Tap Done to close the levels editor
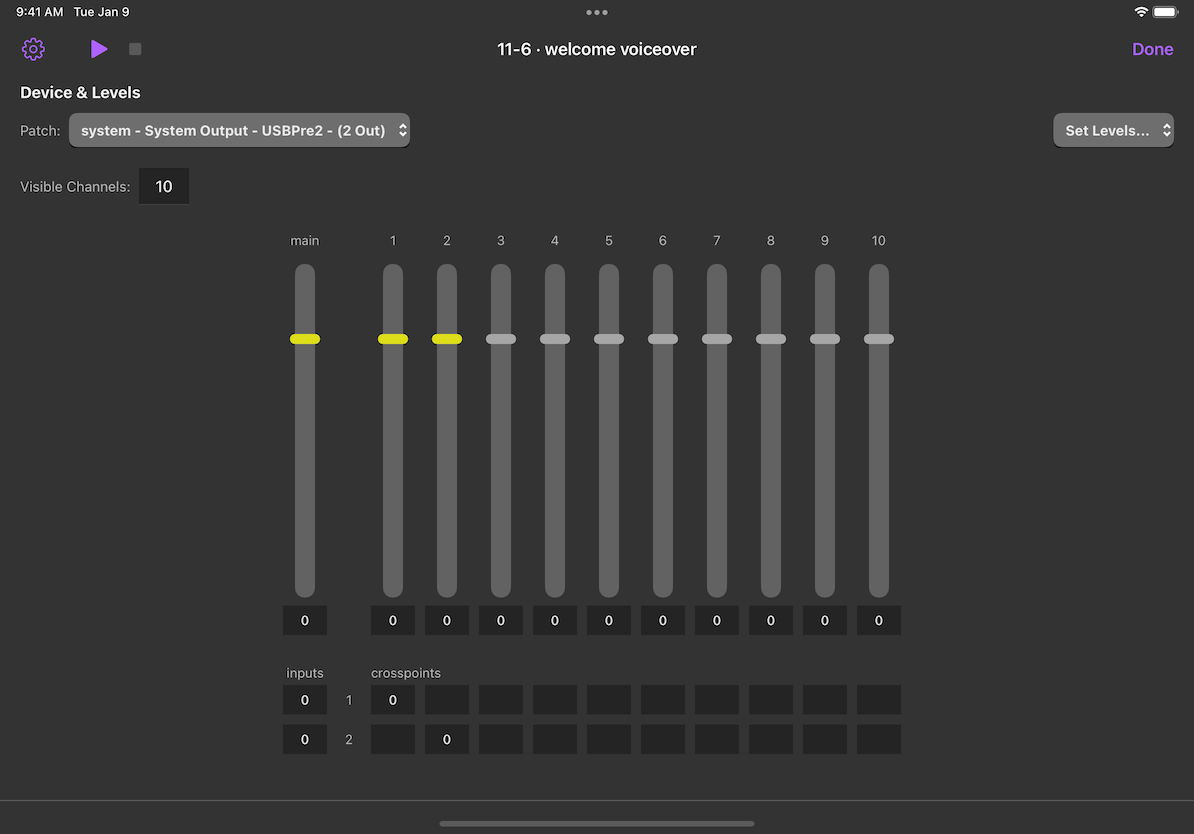The width and height of the screenshot is (1194, 834). (1152, 48)
